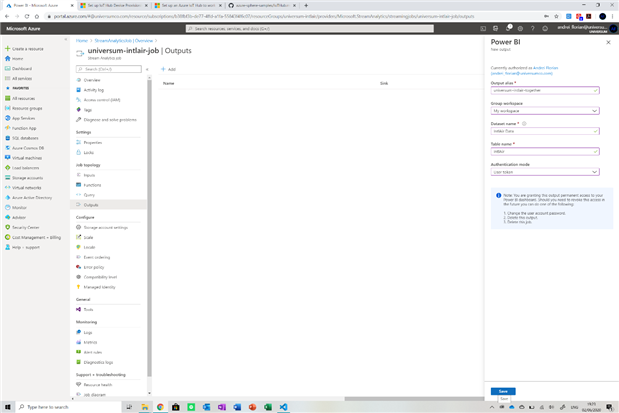
Task: Open File Explorer from taskbar
Action: click(x=145, y=407)
